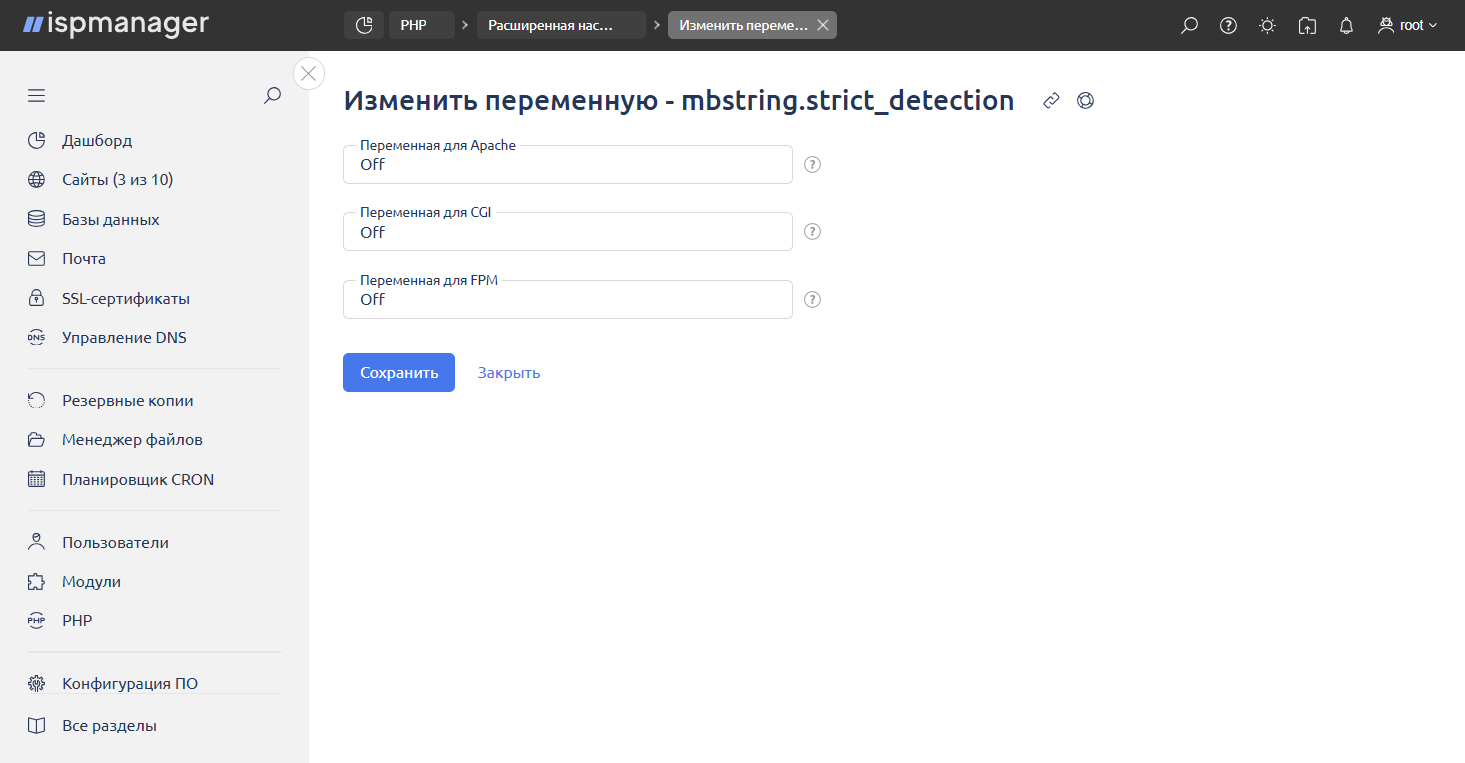The image size is (1465, 763).
Task: Open the notifications bell icon
Action: [x=1346, y=26]
